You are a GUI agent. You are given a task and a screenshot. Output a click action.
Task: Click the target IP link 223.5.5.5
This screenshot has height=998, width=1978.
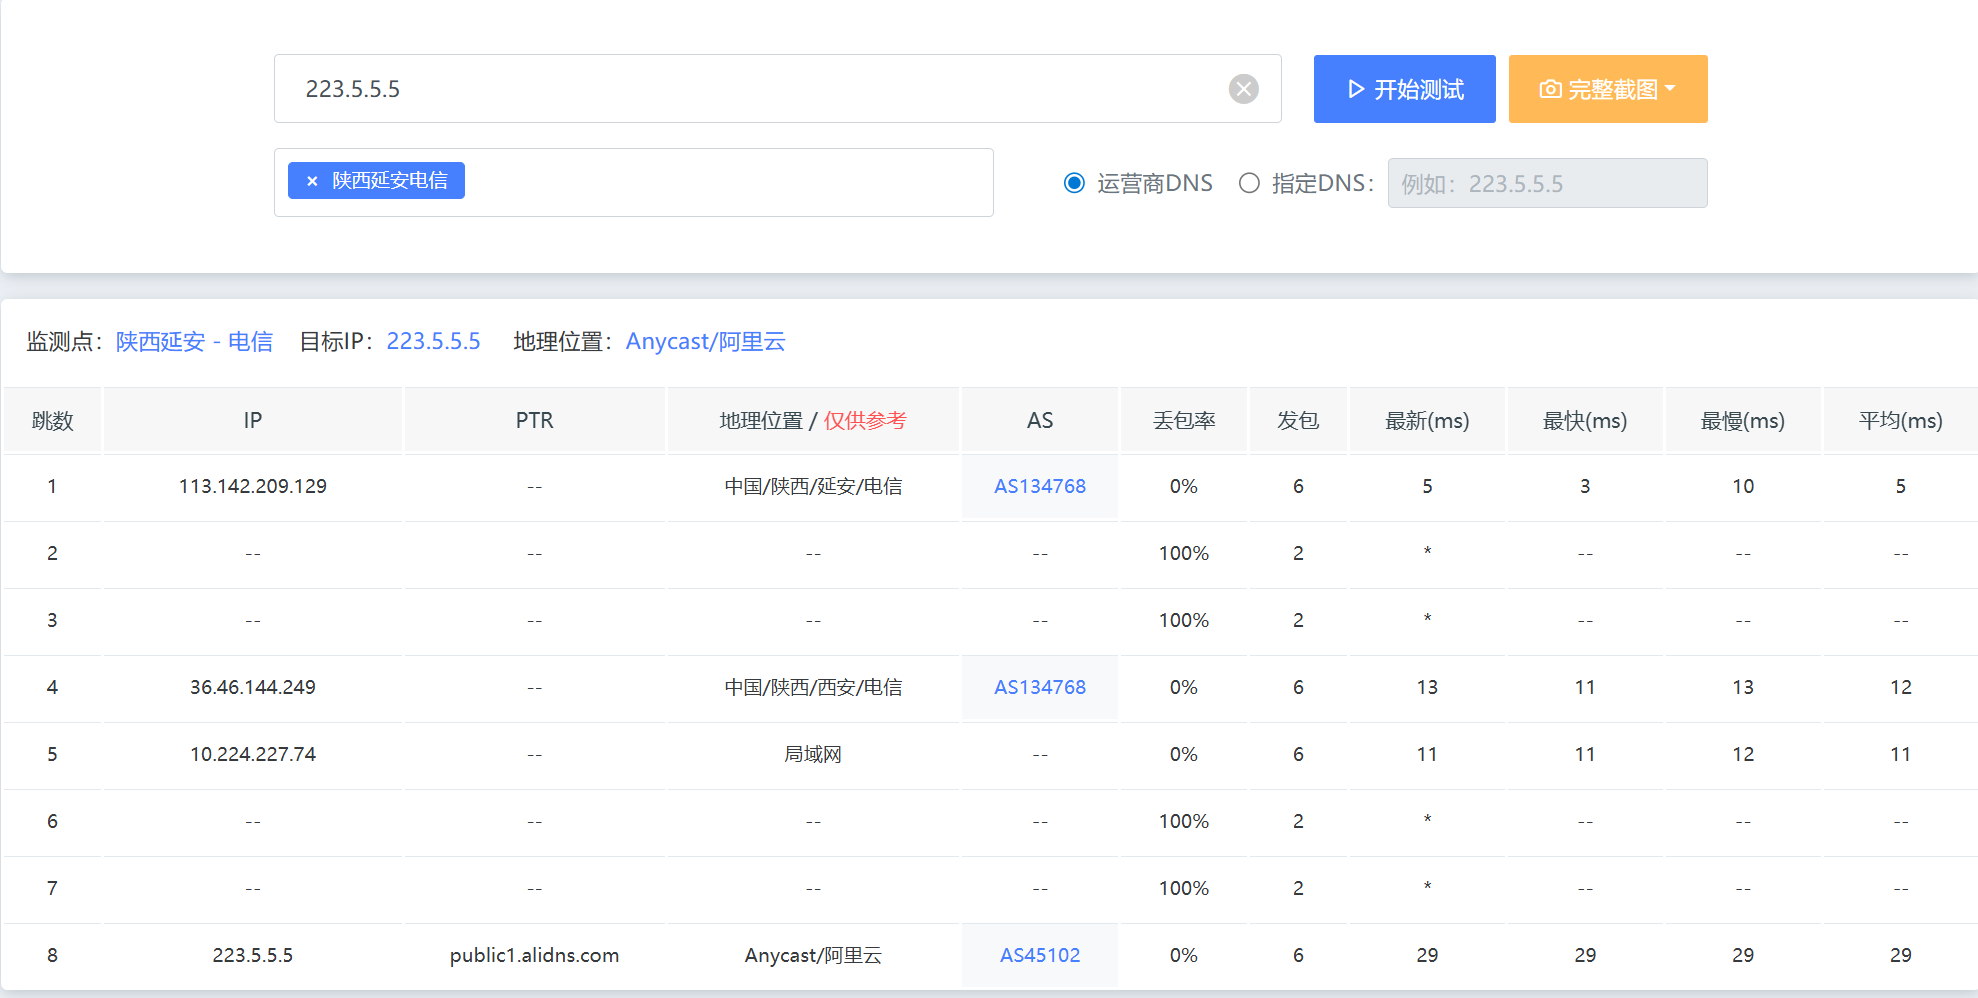434,341
